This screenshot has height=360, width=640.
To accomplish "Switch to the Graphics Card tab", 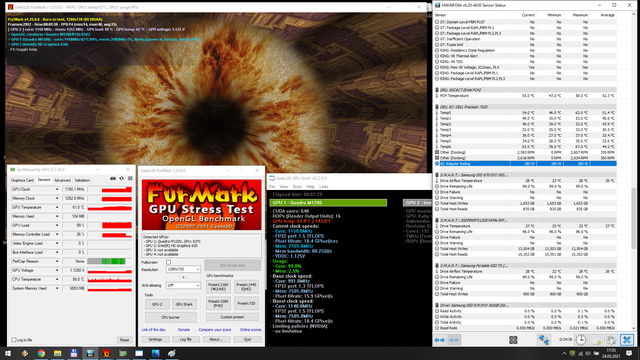I will tap(22, 180).
